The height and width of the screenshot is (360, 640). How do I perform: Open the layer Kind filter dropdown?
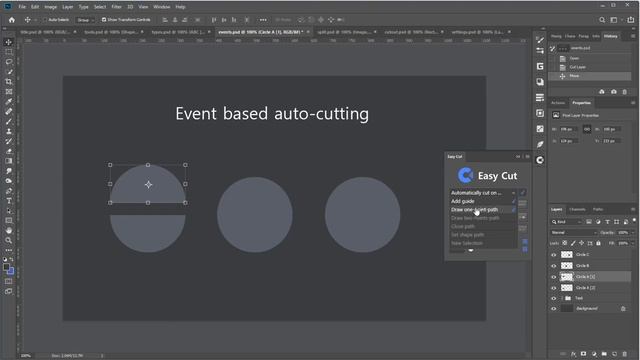click(x=567, y=222)
